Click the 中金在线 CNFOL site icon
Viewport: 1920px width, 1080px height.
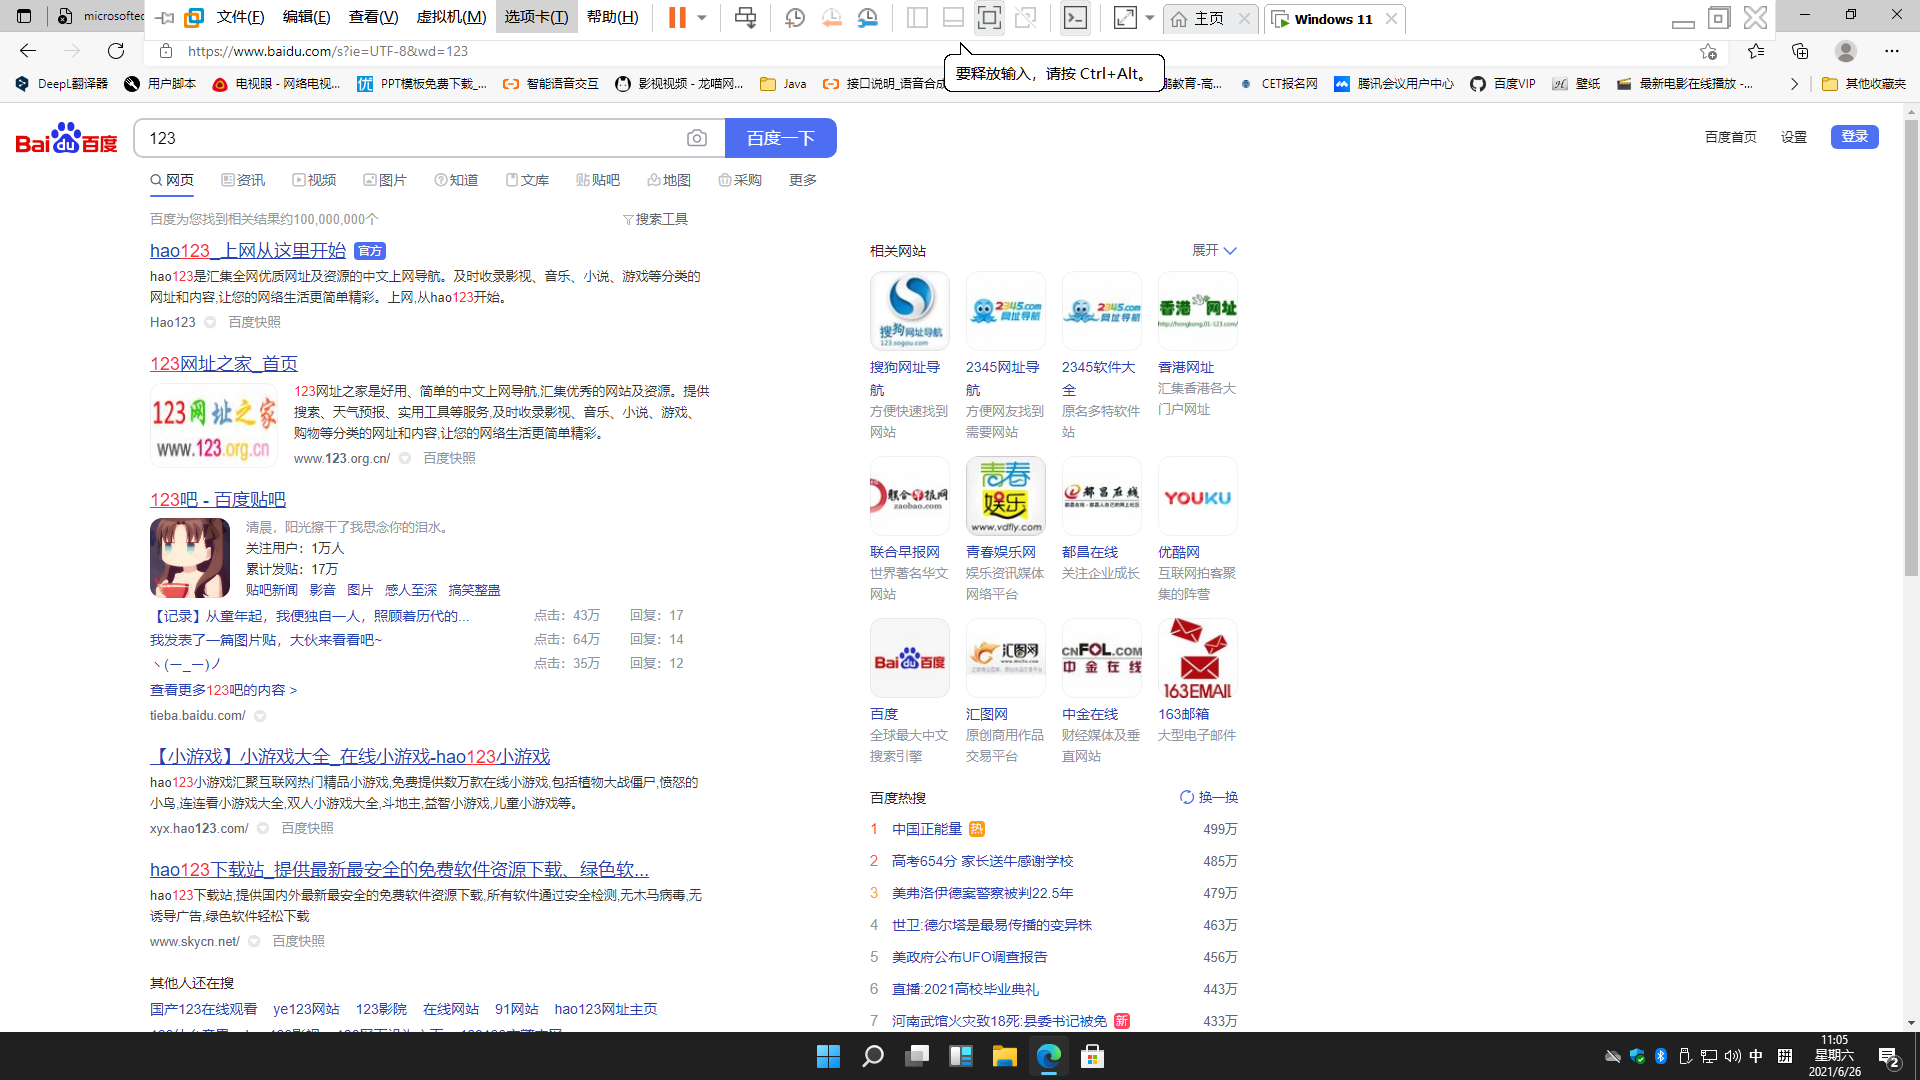1102,658
